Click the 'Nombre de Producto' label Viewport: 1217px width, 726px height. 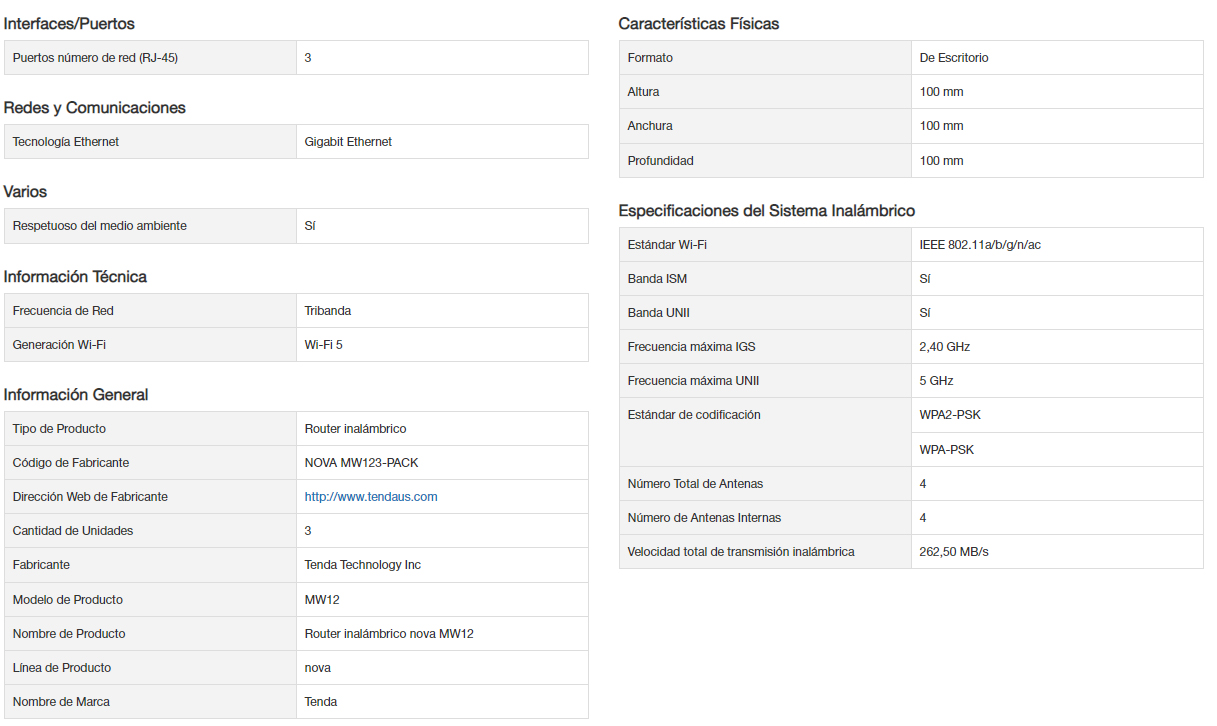(x=69, y=634)
